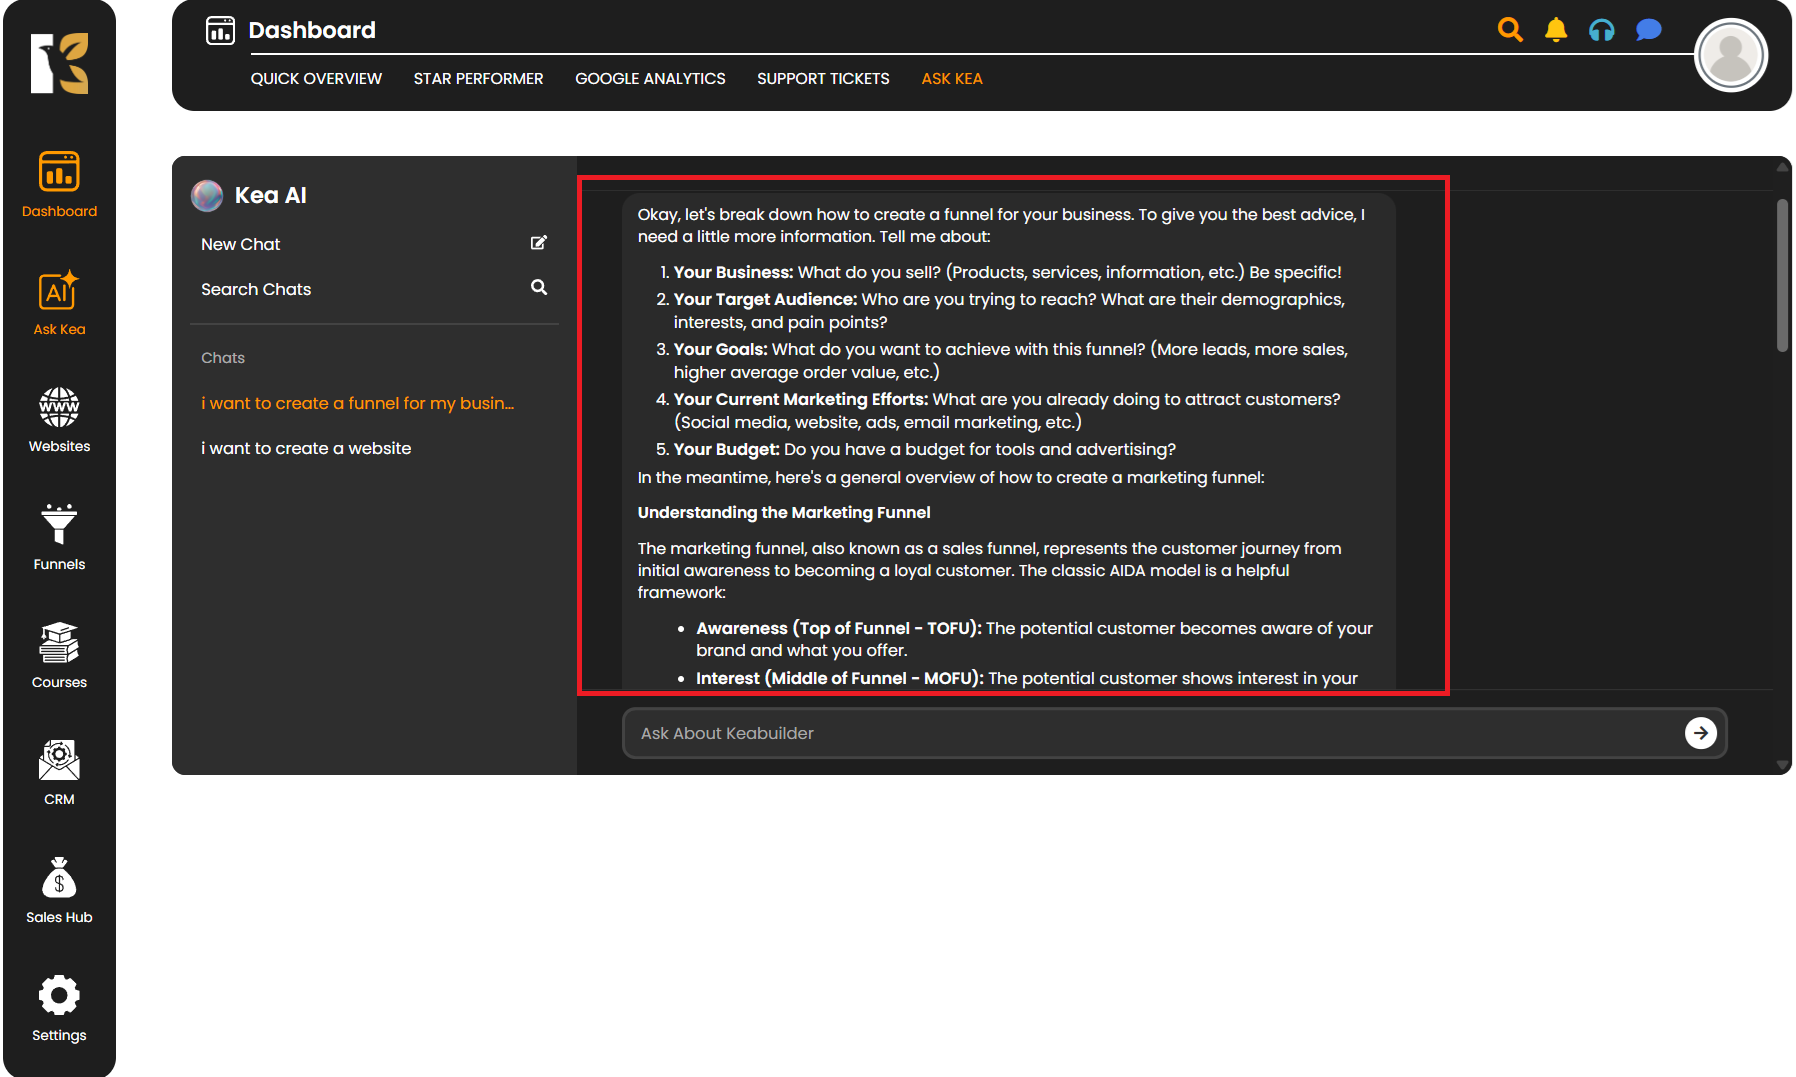1796x1077 pixels.
Task: Start a New Chat with edit icon
Action: click(538, 243)
